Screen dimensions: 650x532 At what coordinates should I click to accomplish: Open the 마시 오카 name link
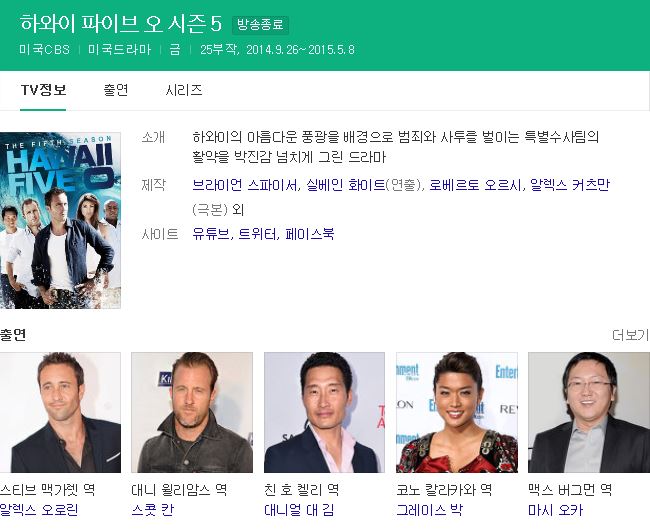point(555,510)
